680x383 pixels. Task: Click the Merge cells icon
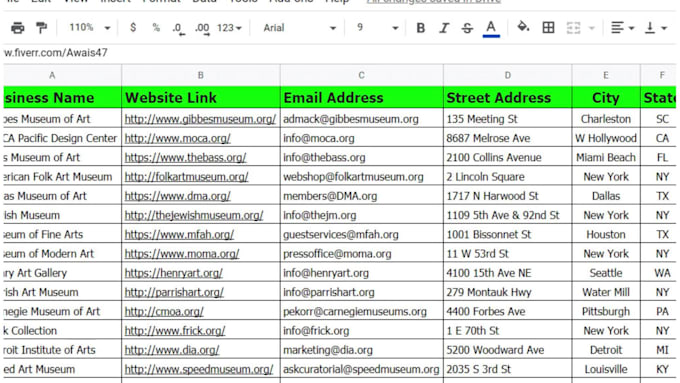(573, 28)
